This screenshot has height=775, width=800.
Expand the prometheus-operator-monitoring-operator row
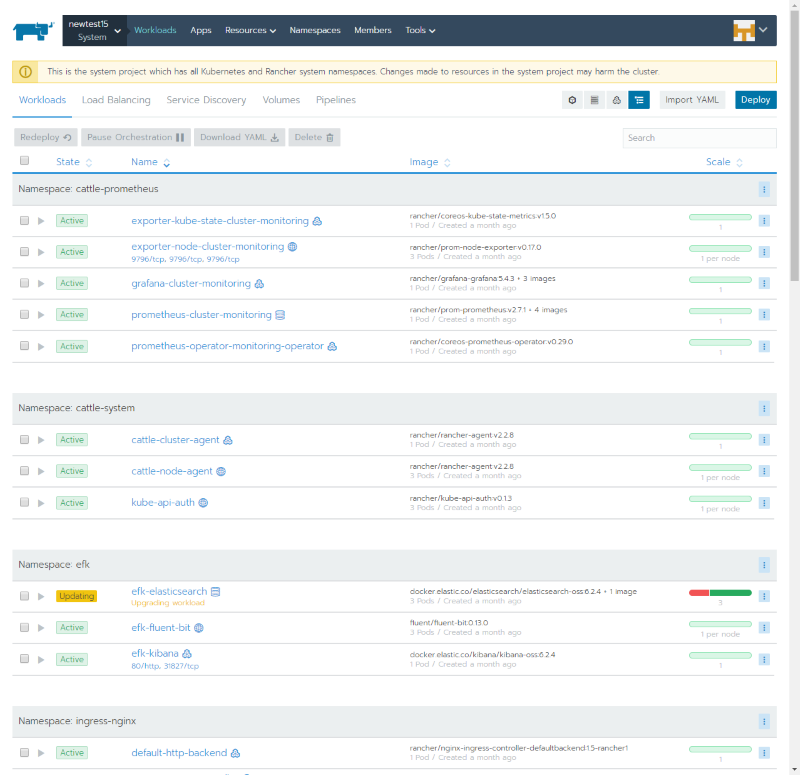coord(41,346)
